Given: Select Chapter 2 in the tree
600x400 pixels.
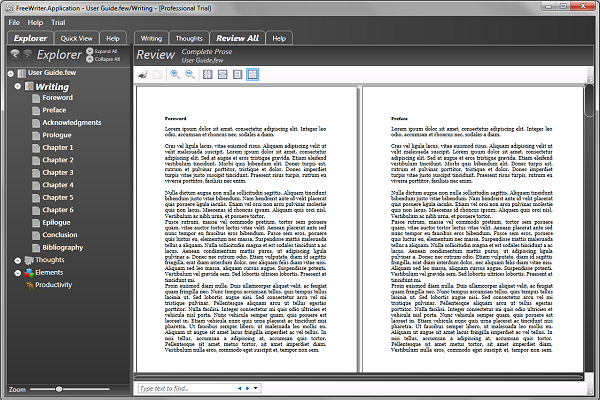Looking at the screenshot, I should [x=58, y=160].
